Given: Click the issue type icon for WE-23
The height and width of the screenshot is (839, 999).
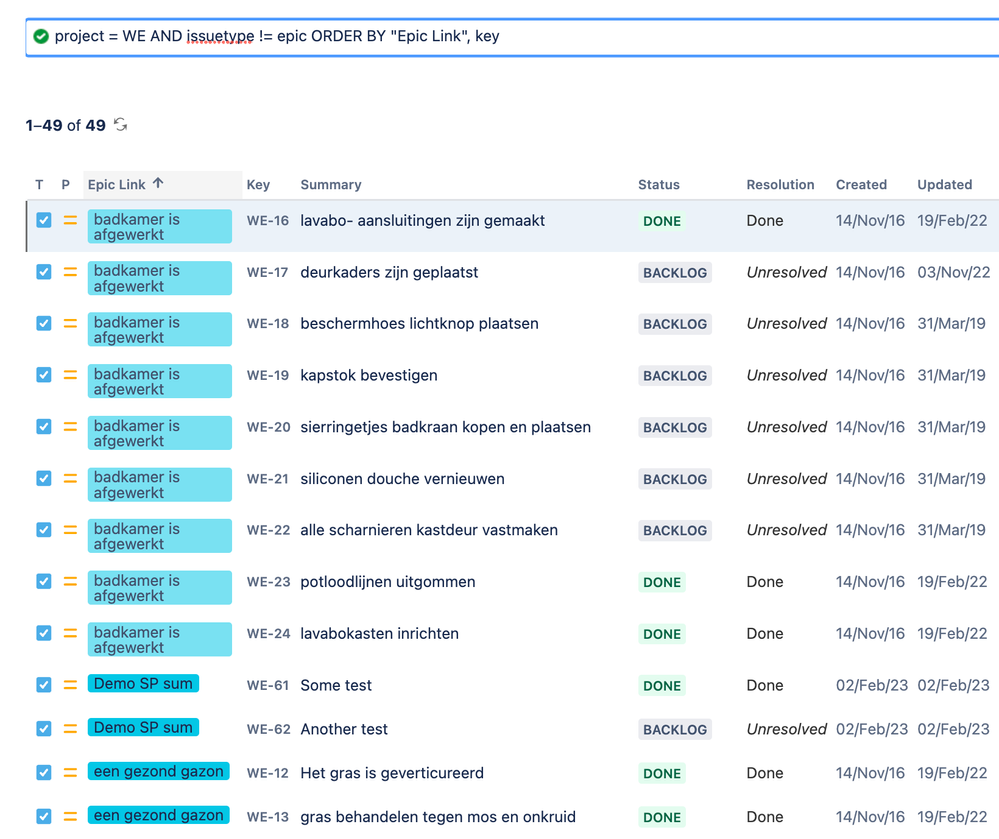Looking at the screenshot, I should click(44, 581).
